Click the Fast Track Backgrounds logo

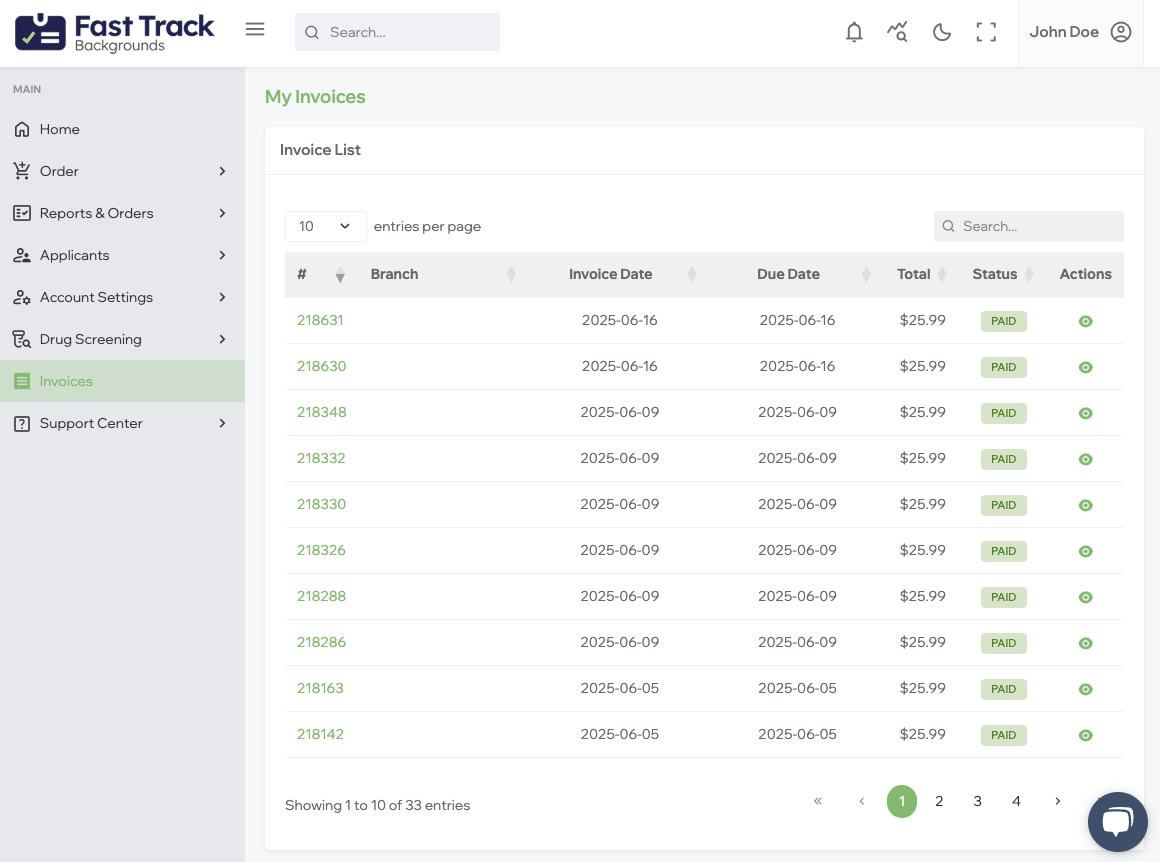[115, 32]
